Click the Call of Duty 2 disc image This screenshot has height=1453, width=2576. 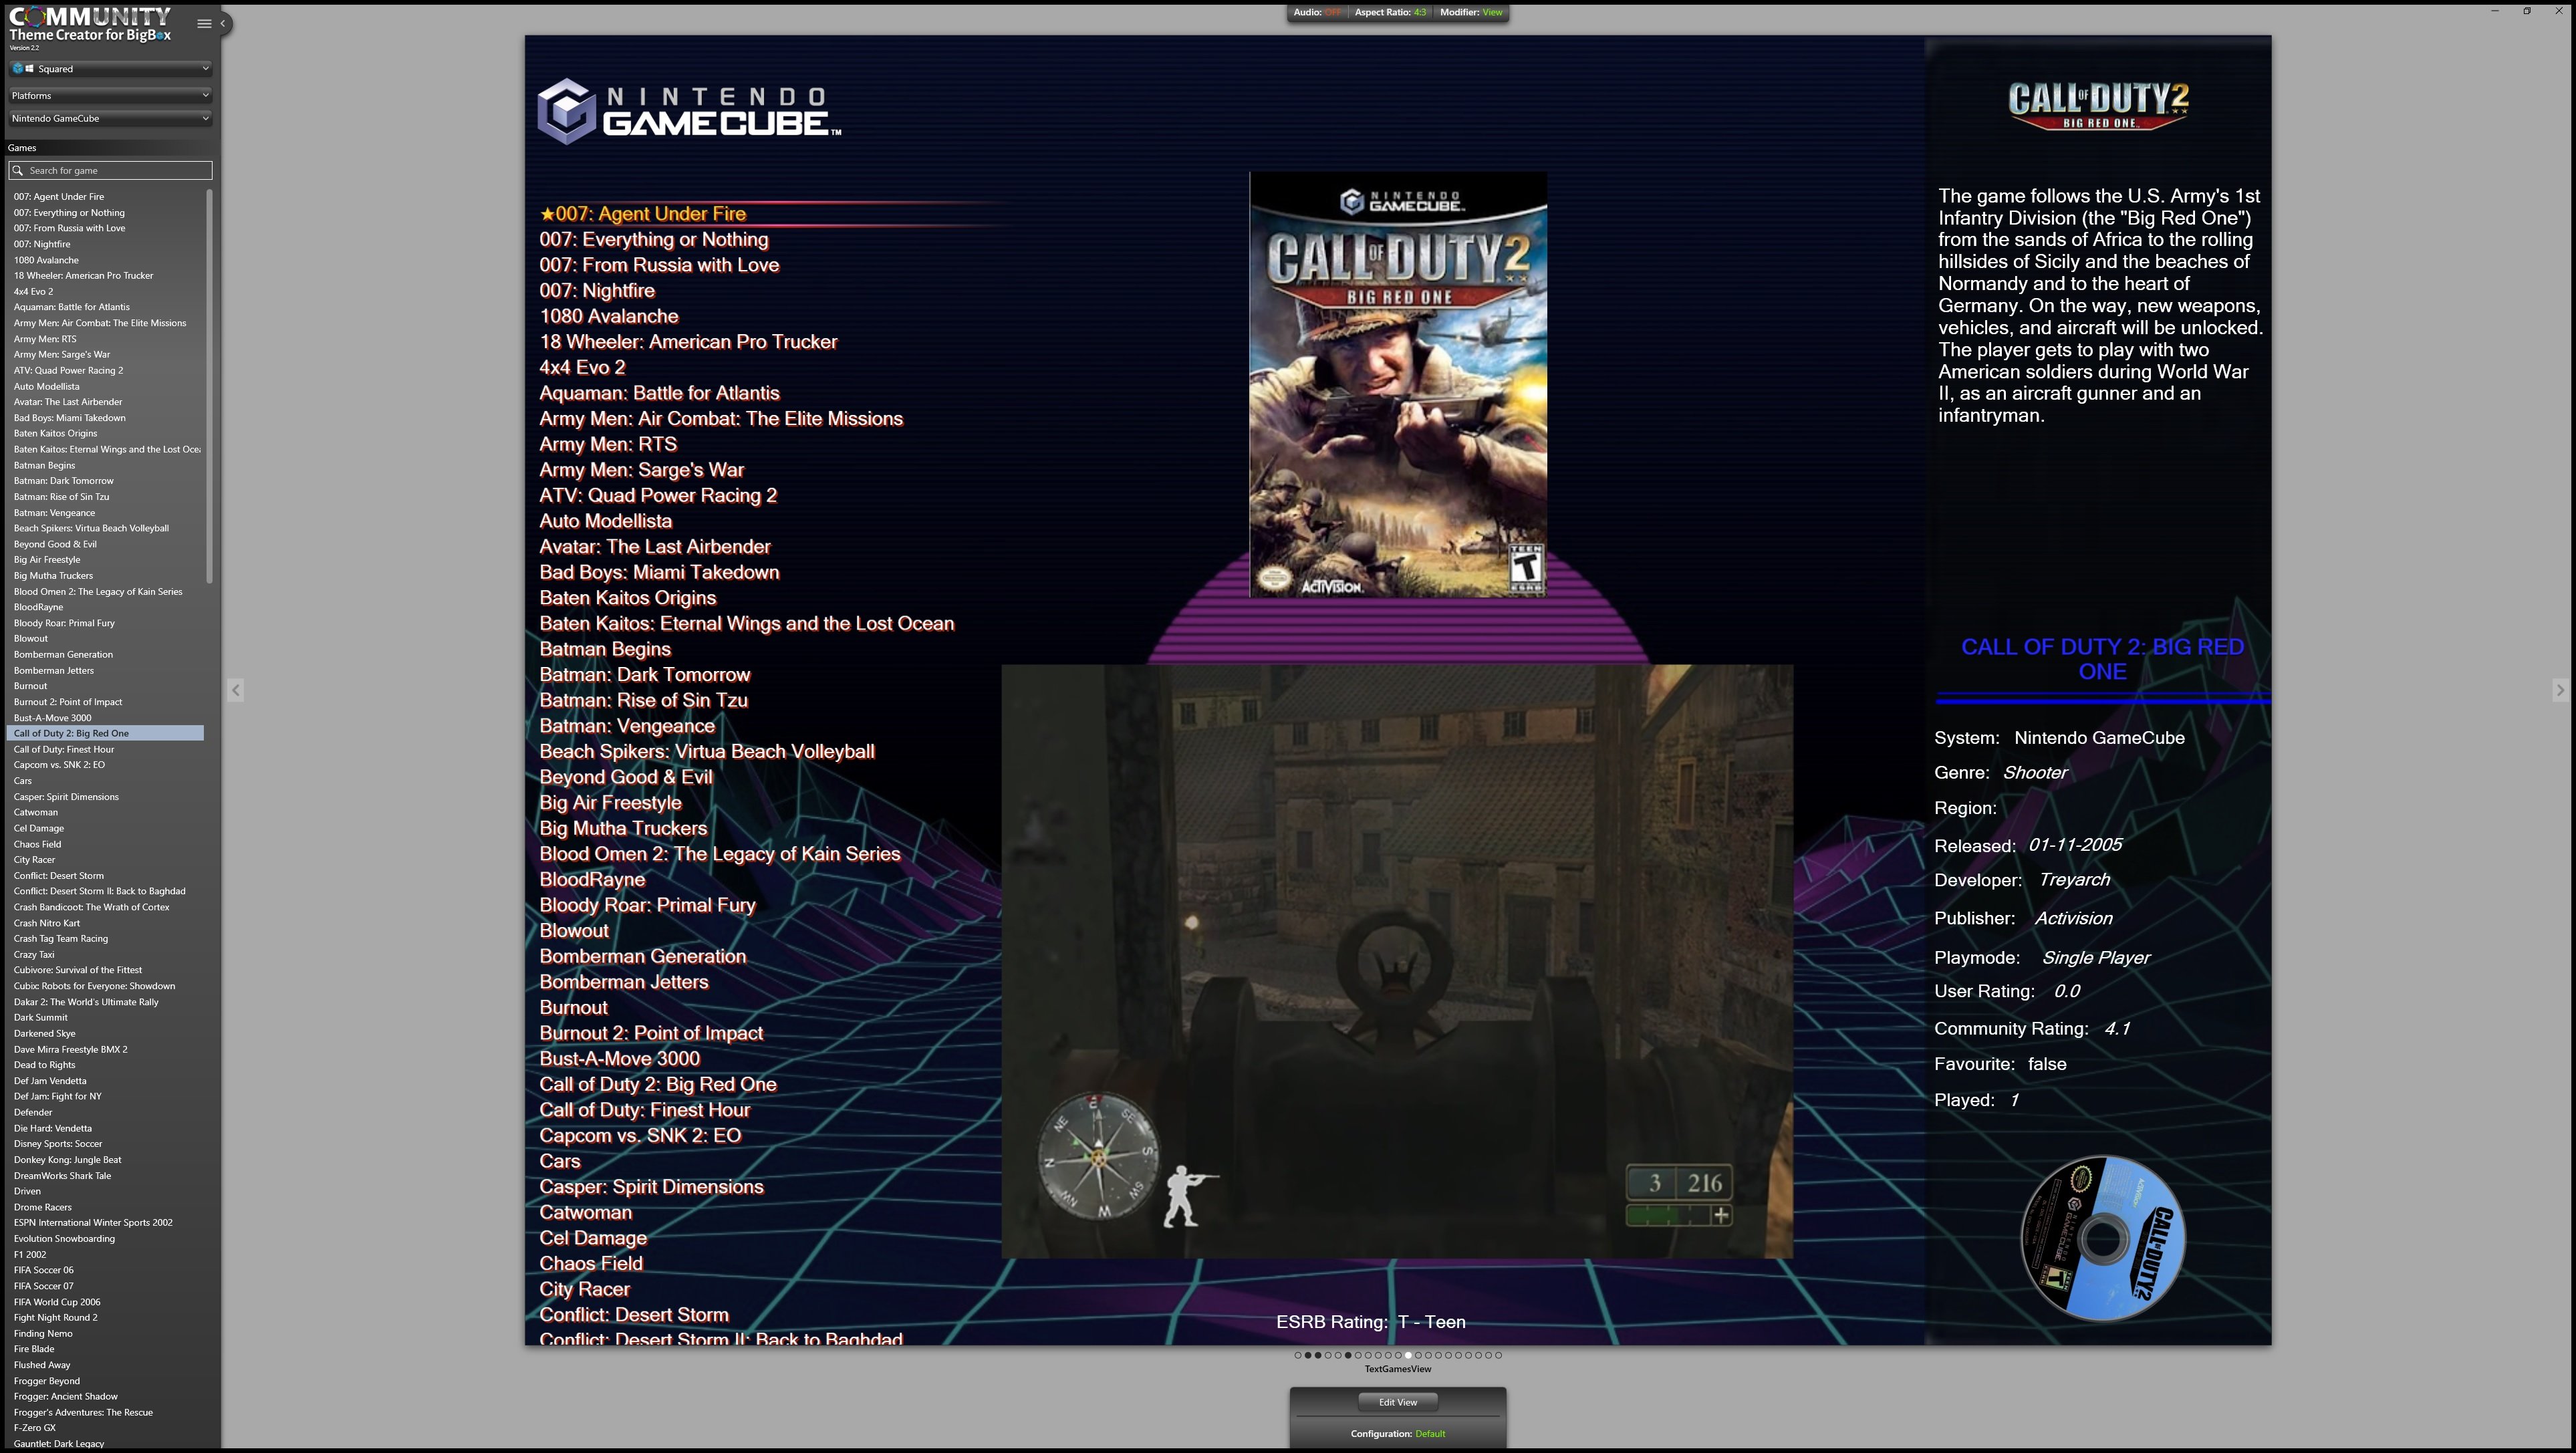[x=2103, y=1239]
